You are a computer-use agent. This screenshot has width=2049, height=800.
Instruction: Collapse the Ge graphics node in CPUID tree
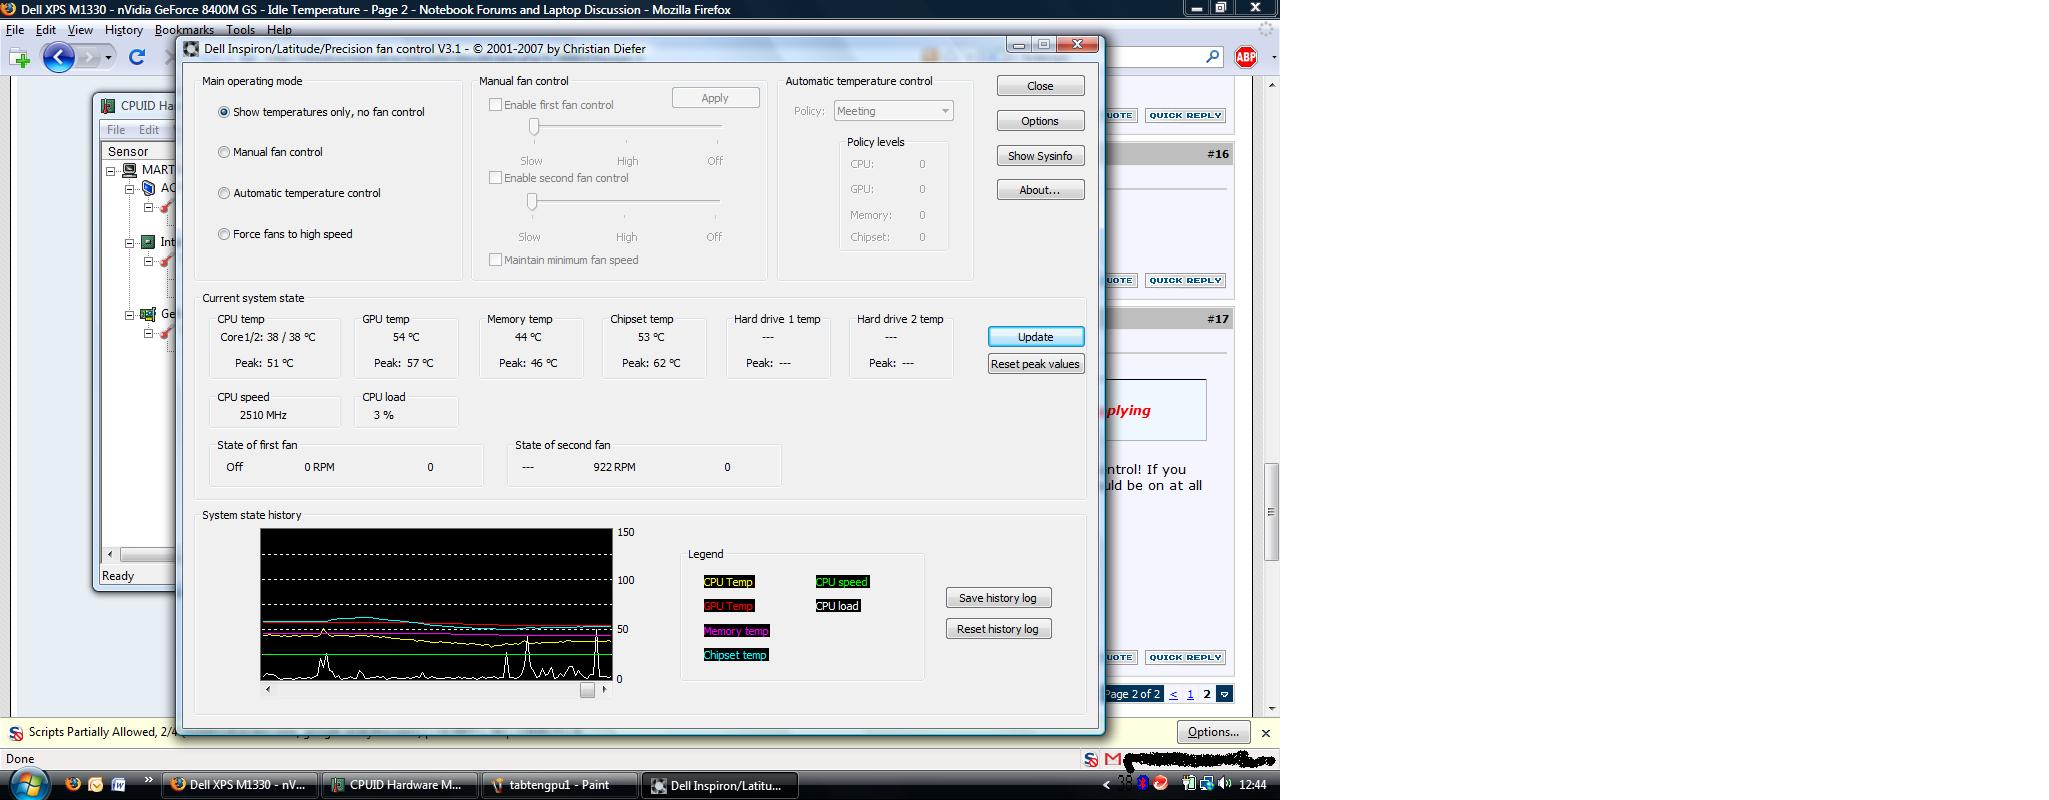tap(129, 315)
